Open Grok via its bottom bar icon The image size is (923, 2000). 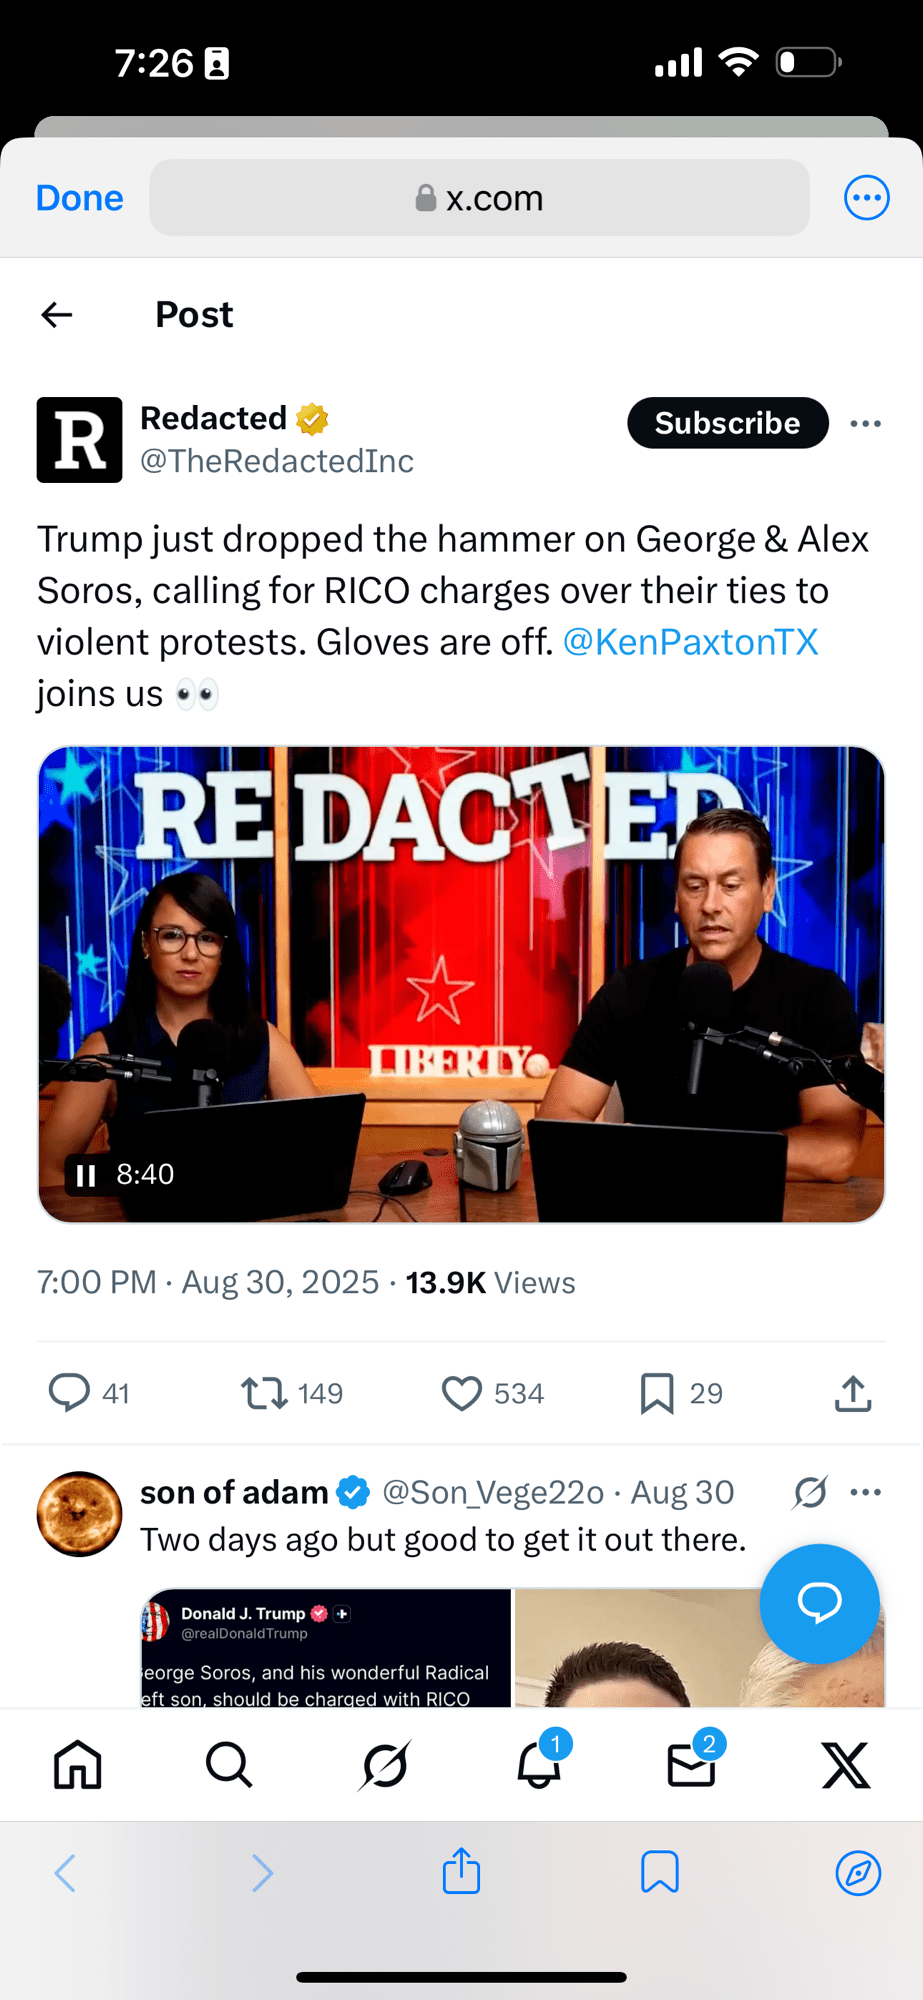384,1764
